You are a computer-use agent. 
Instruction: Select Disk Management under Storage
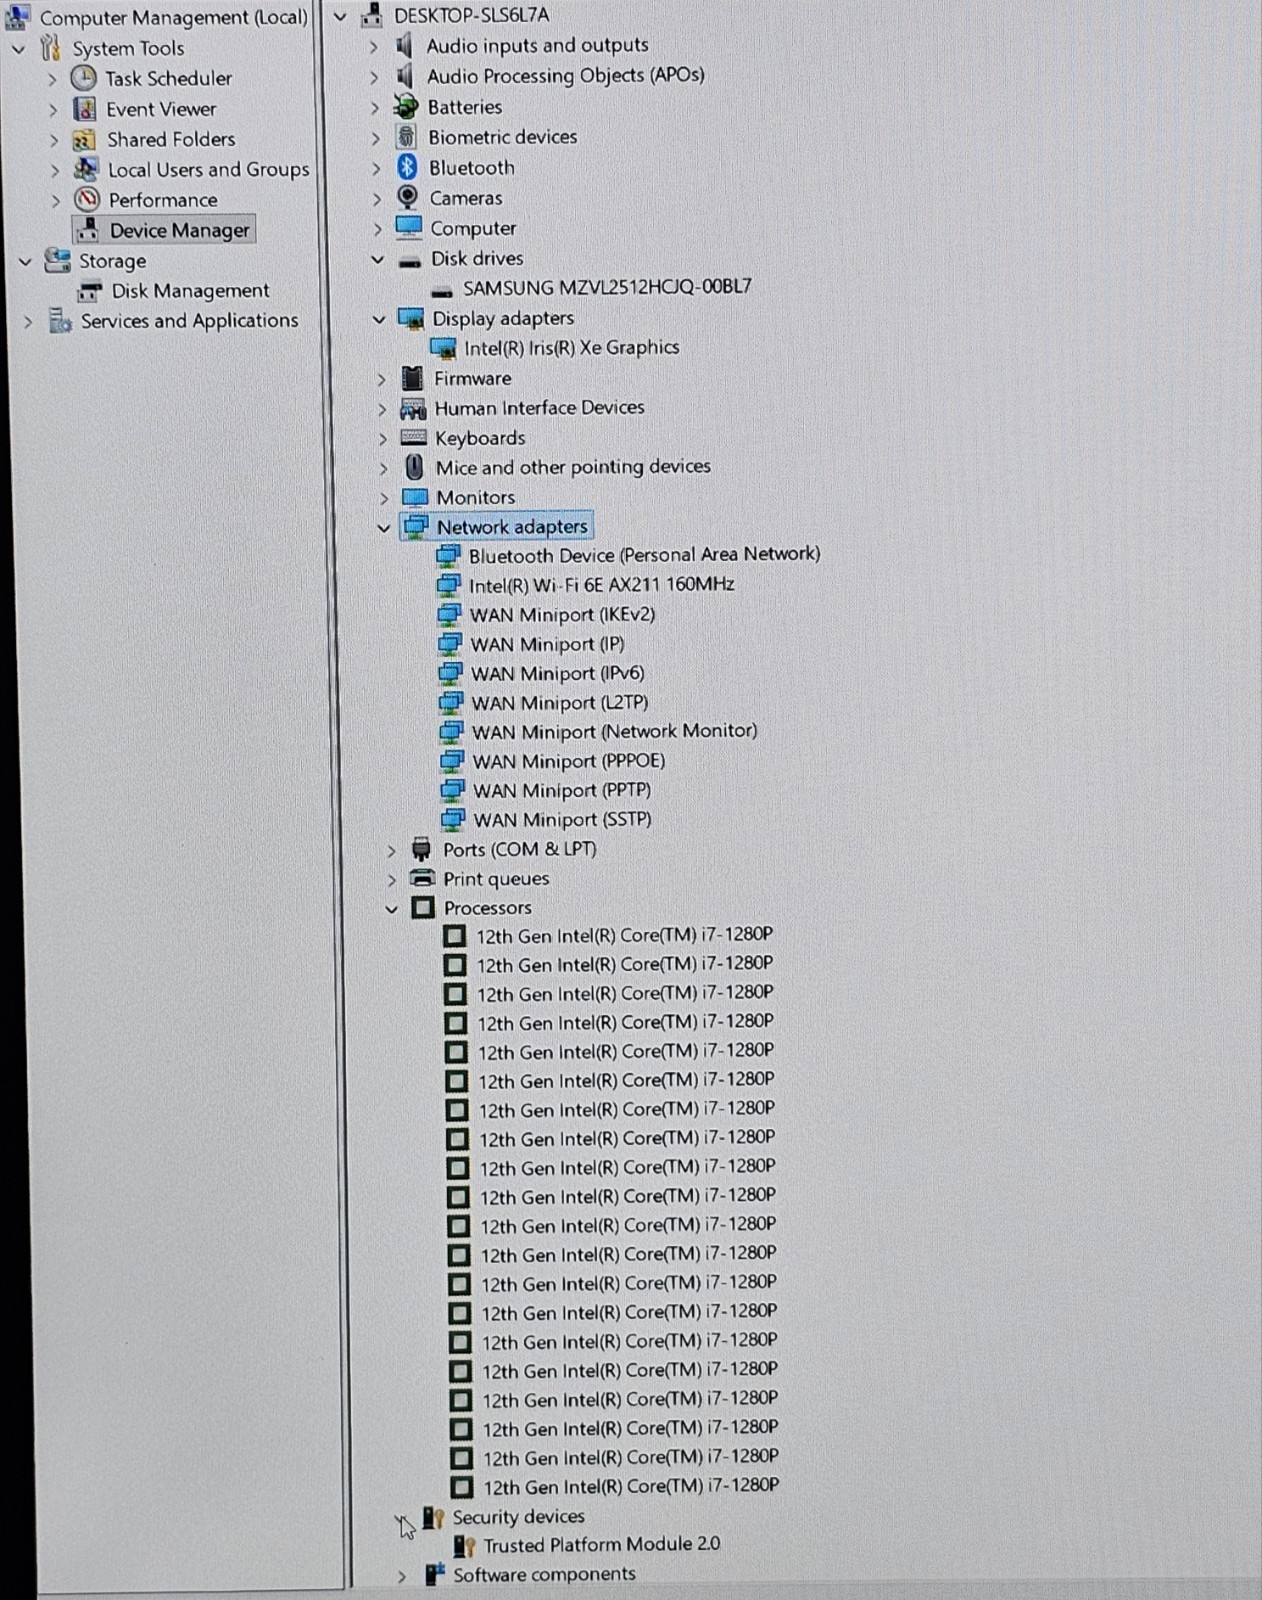tap(190, 291)
